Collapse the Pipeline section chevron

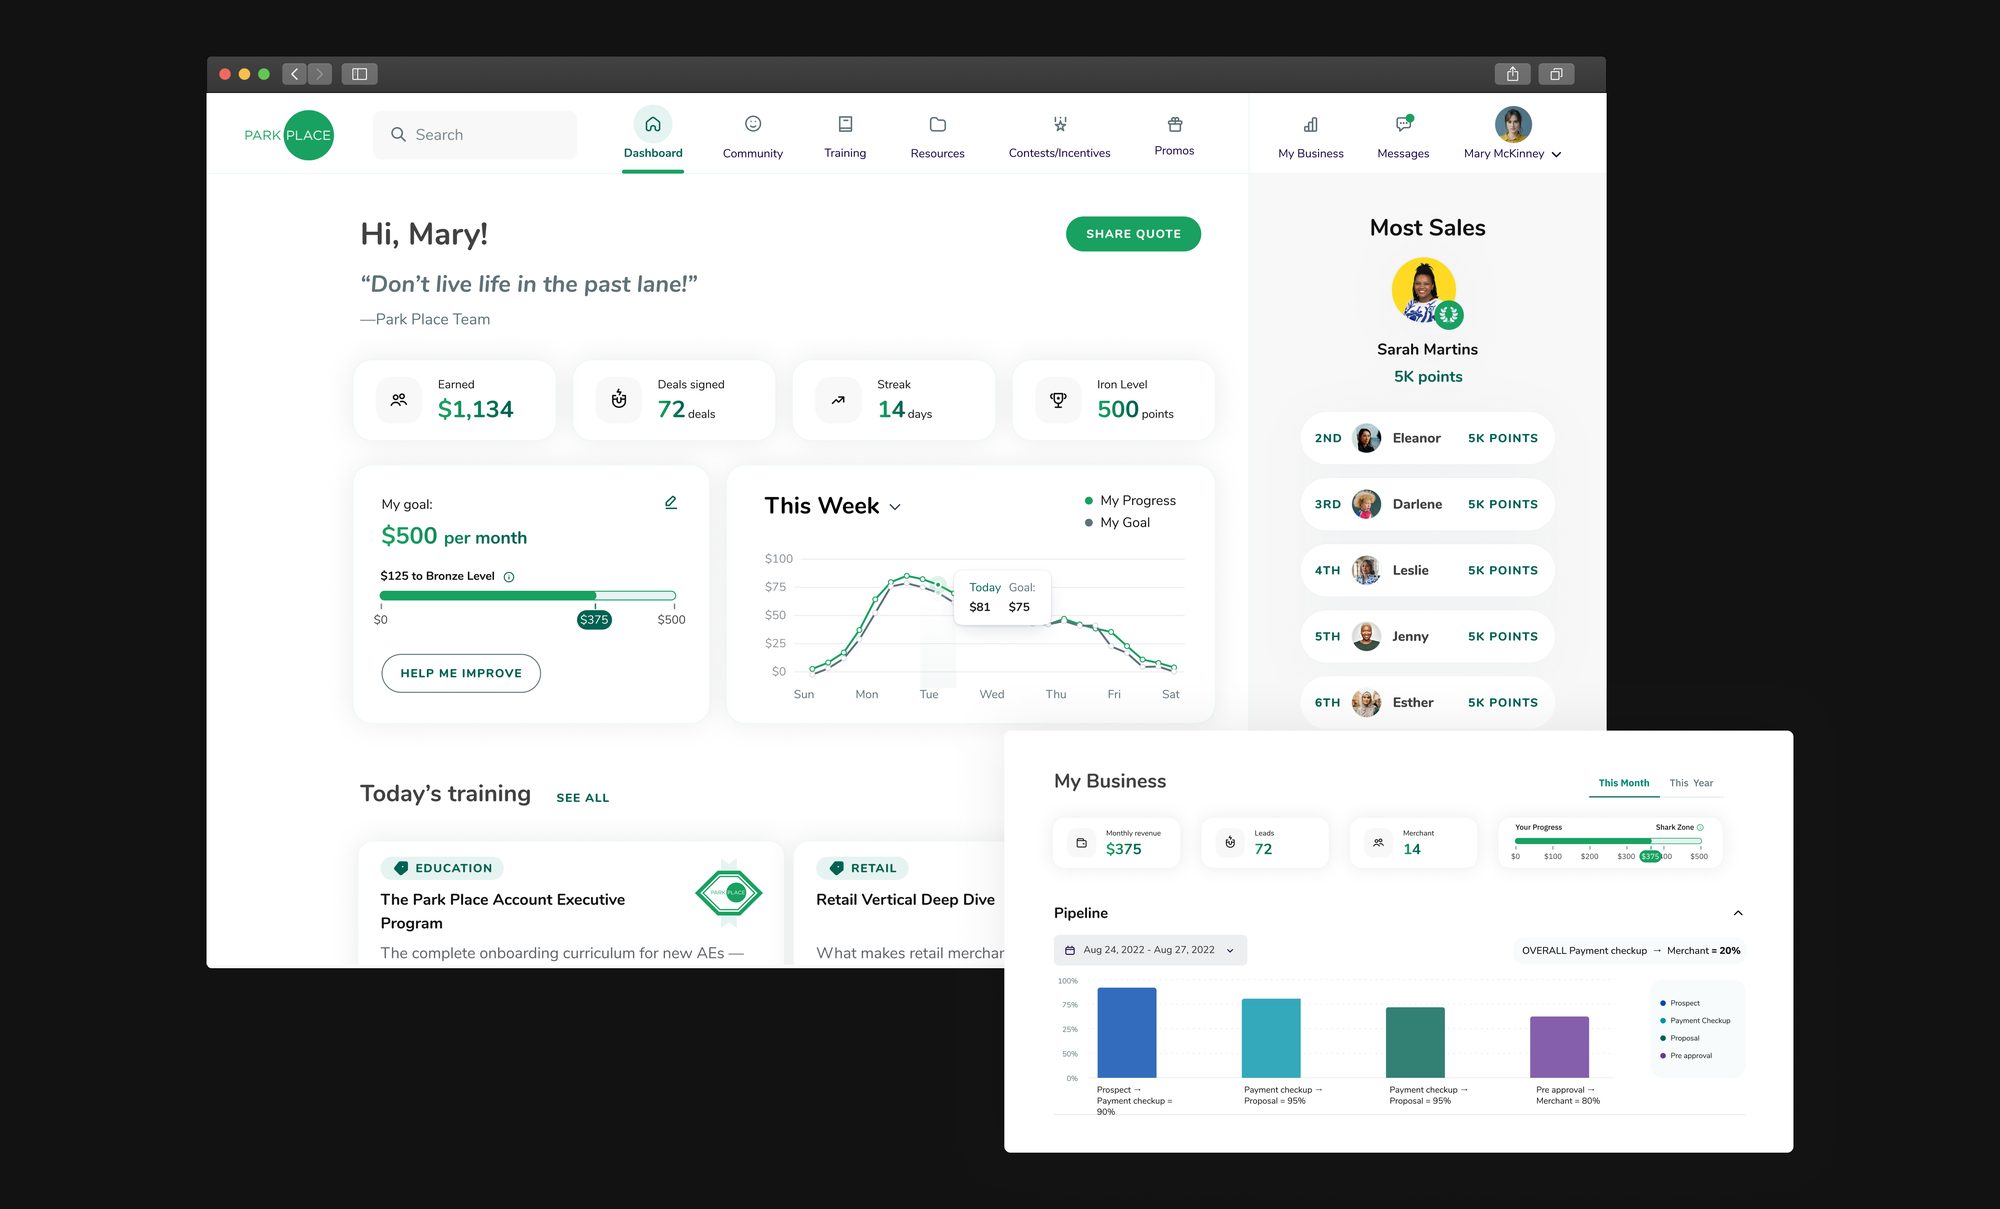pos(1738,913)
